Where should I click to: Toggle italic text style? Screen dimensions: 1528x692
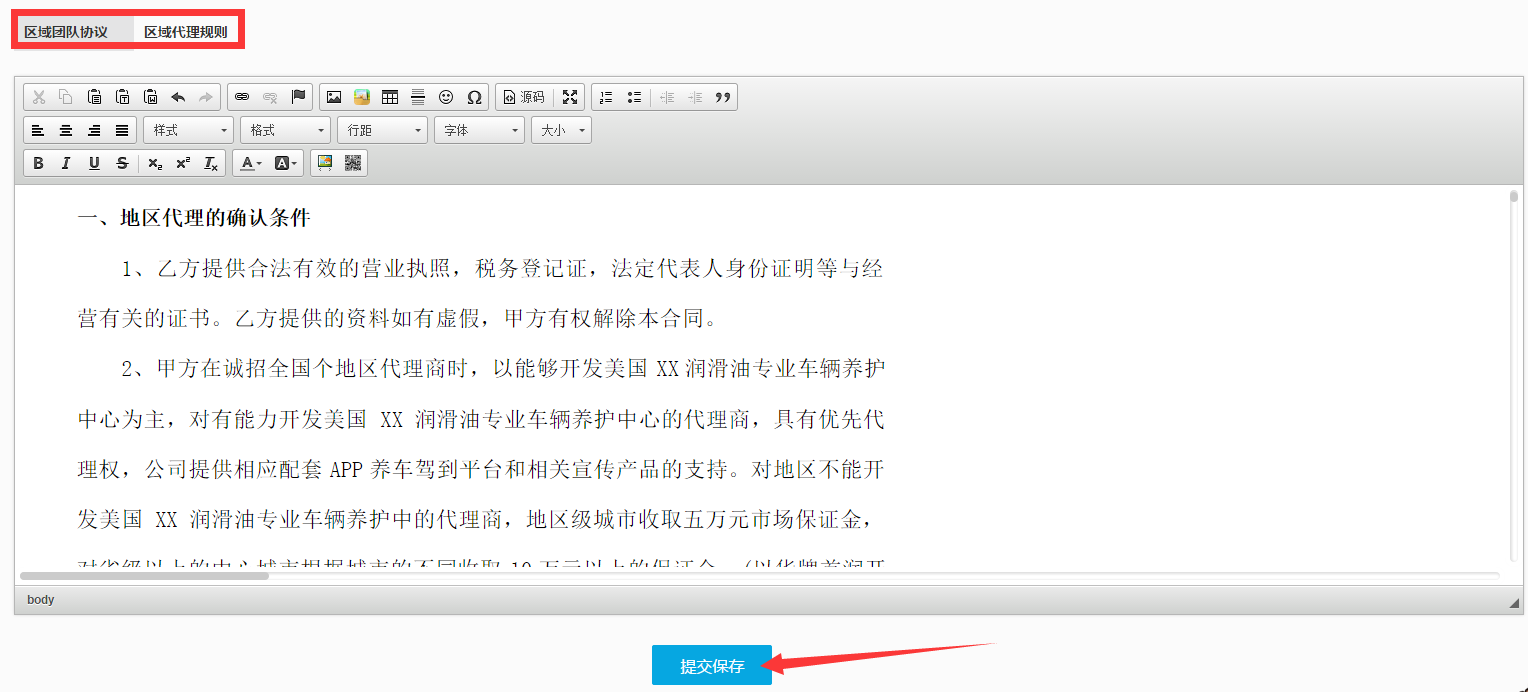click(x=66, y=163)
